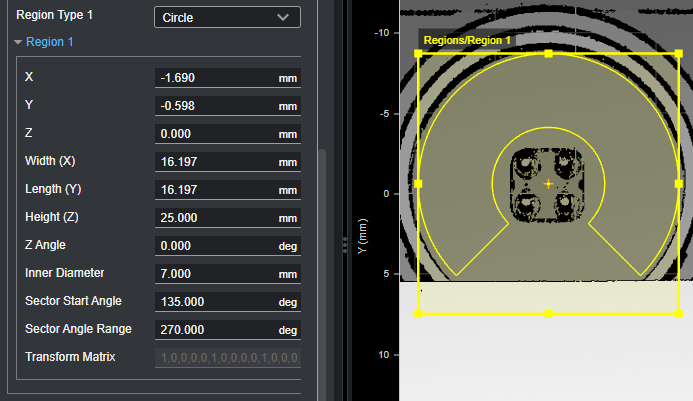Click the Regions/Region 1 label in viewer
The image size is (693, 401).
pyautogui.click(x=467, y=40)
